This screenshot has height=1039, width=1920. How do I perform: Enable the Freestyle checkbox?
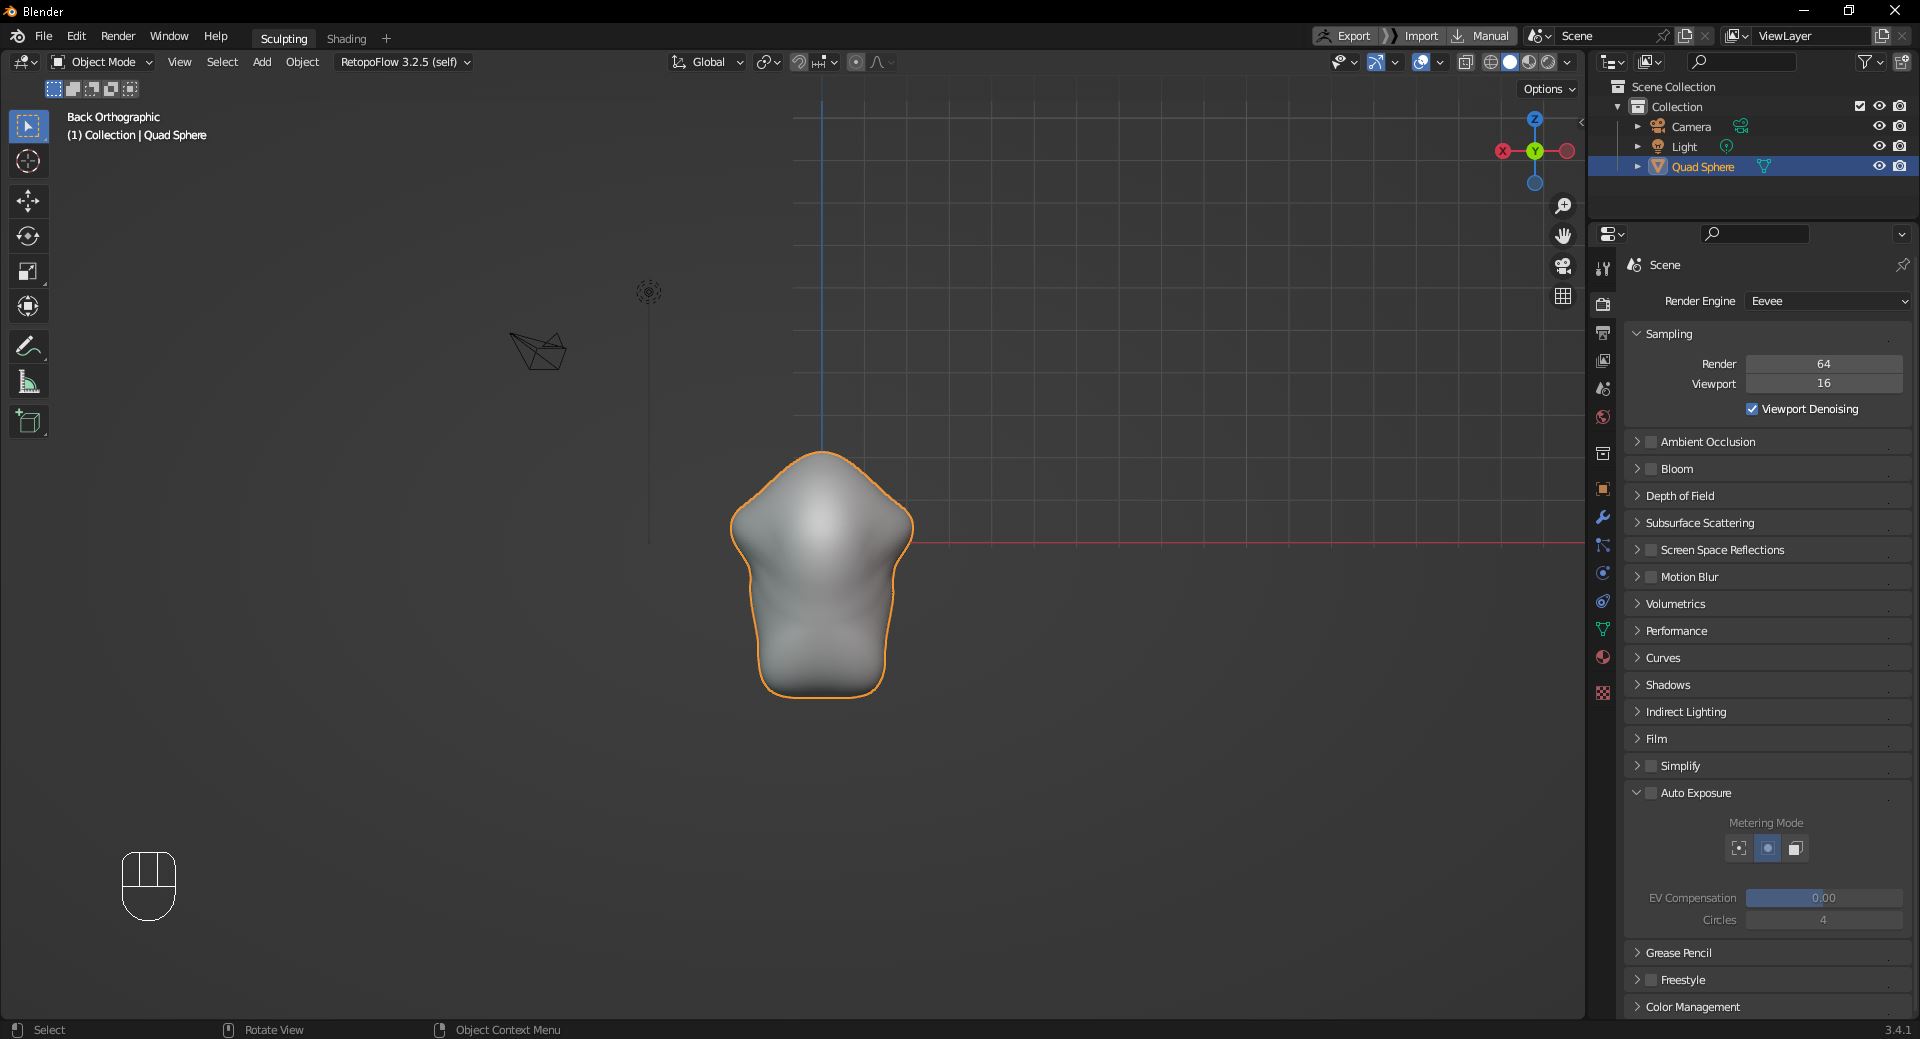coord(1651,980)
